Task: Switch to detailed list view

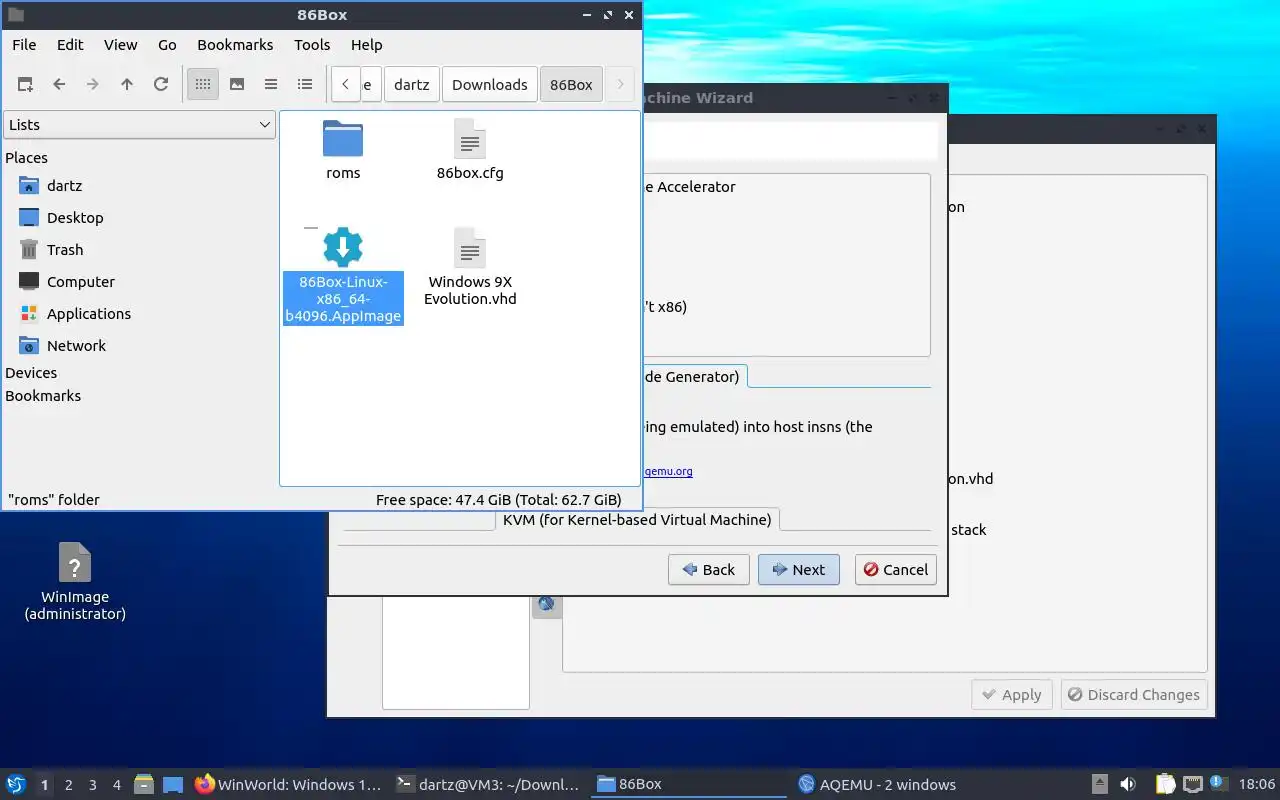Action: (x=305, y=85)
